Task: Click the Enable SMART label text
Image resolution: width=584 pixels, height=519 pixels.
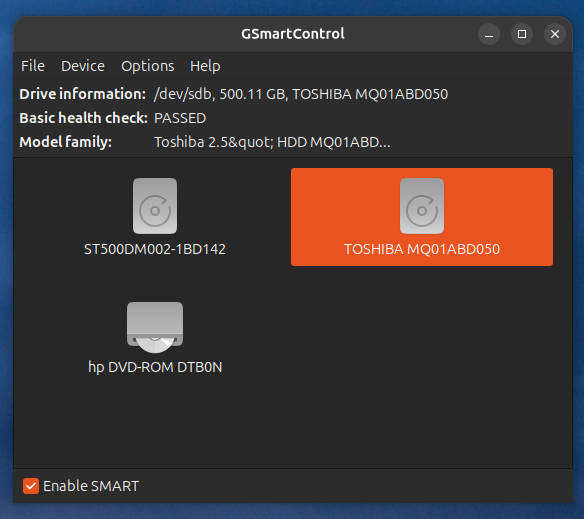Action: pos(91,486)
